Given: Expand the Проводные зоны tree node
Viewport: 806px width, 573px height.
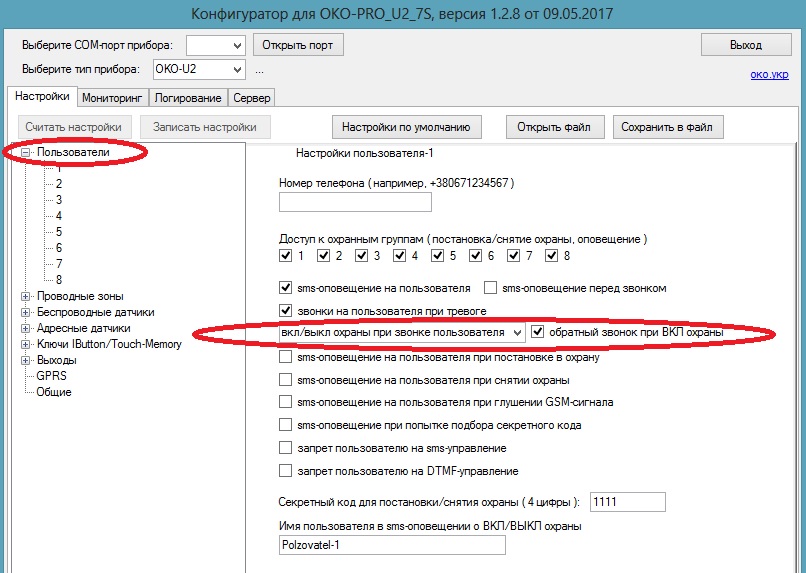Looking at the screenshot, I should 26,296.
